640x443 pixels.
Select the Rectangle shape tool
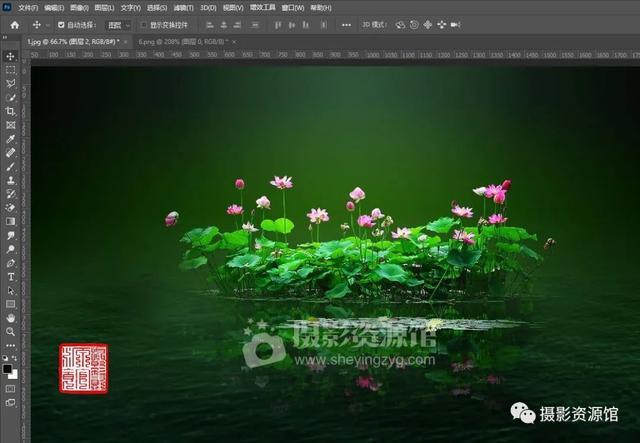click(11, 304)
